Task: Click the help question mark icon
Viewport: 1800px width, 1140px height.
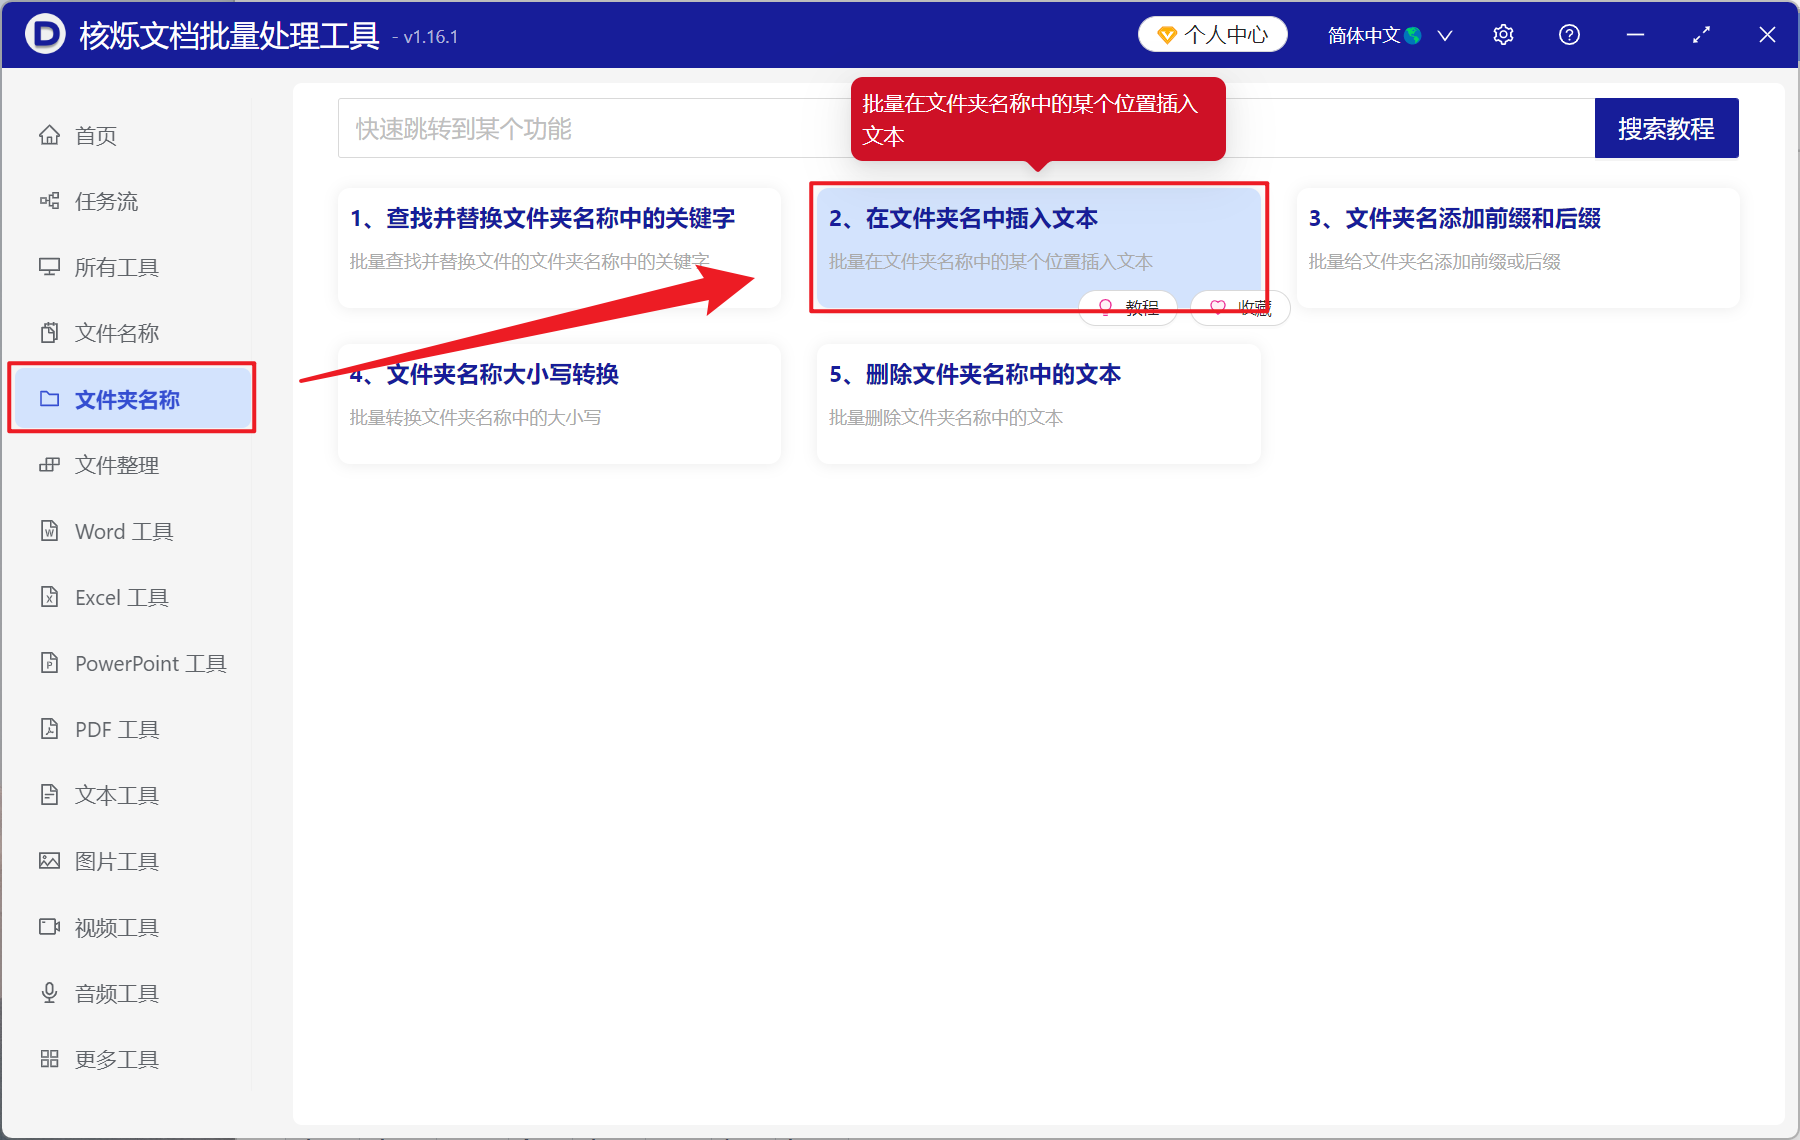Action: click(x=1568, y=34)
